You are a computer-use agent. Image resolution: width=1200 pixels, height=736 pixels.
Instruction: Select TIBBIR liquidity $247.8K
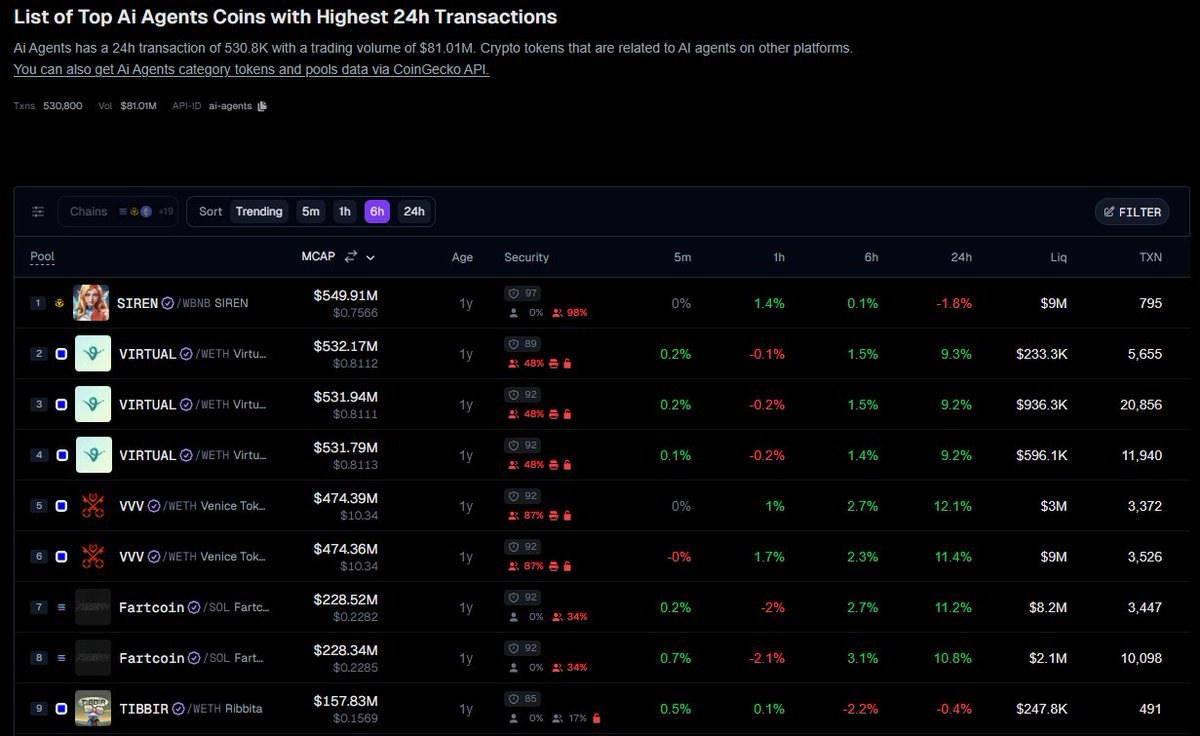1041,709
